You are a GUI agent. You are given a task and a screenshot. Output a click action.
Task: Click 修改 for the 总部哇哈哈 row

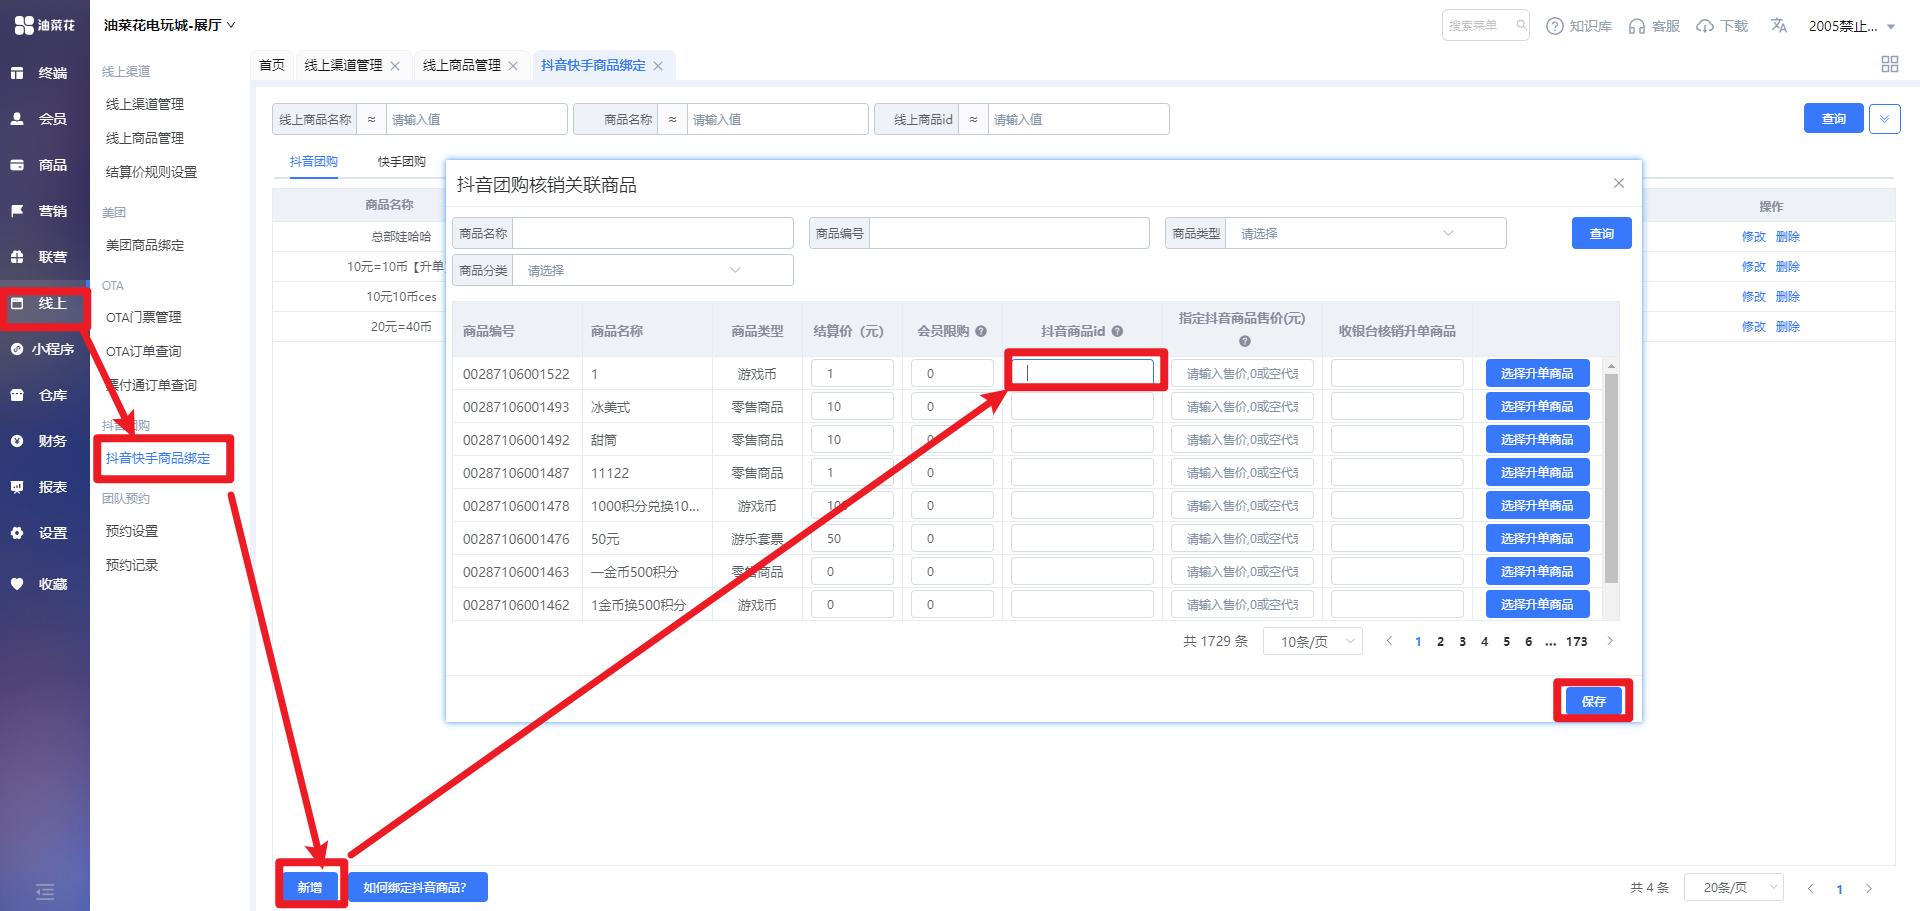[1753, 237]
